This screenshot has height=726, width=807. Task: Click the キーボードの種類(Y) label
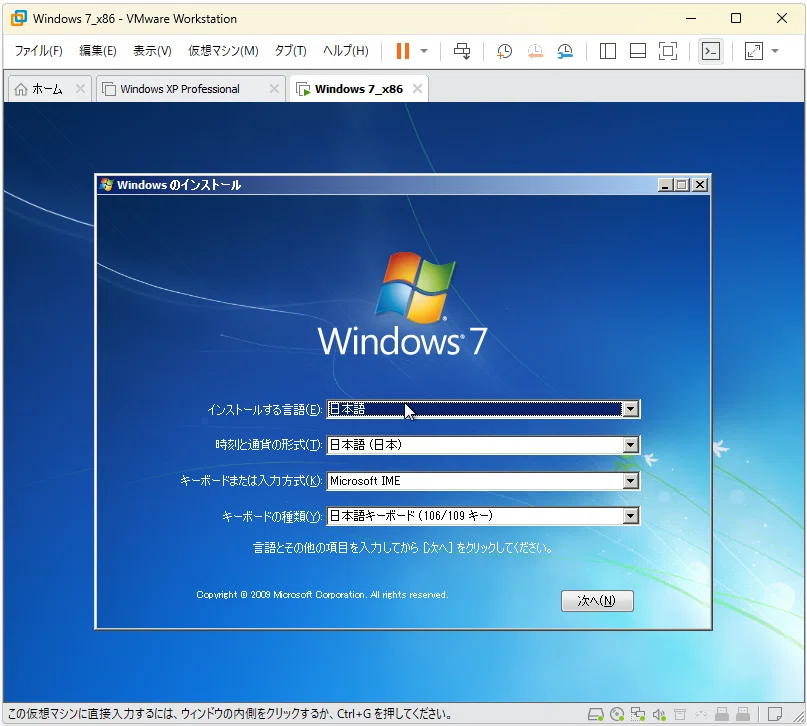tap(272, 516)
